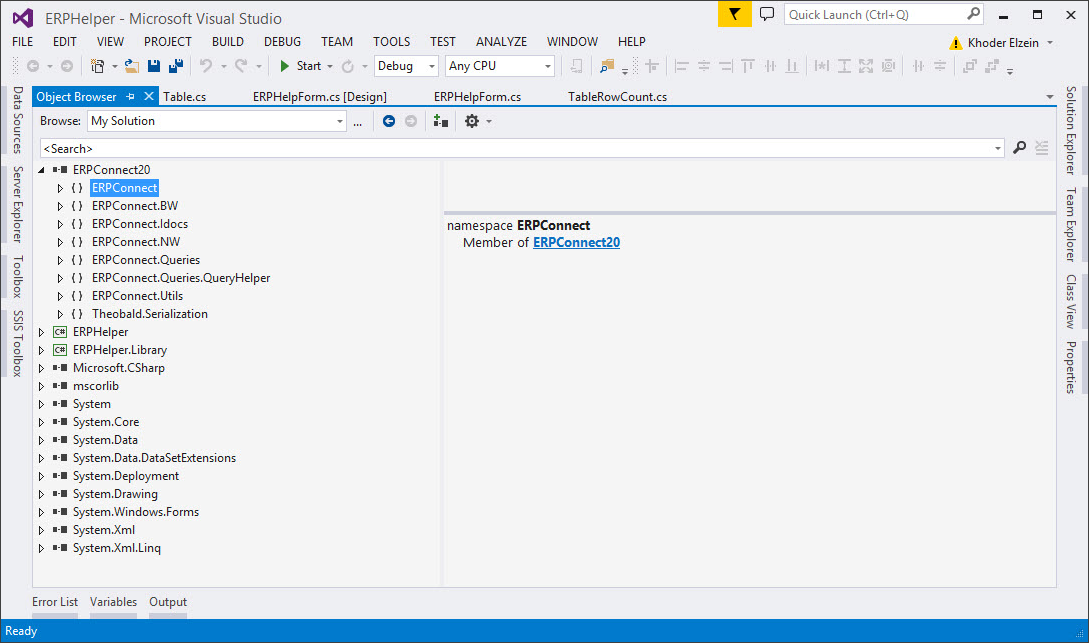Open the document tabs overflow dropdown
The image size is (1089, 643).
[1049, 97]
